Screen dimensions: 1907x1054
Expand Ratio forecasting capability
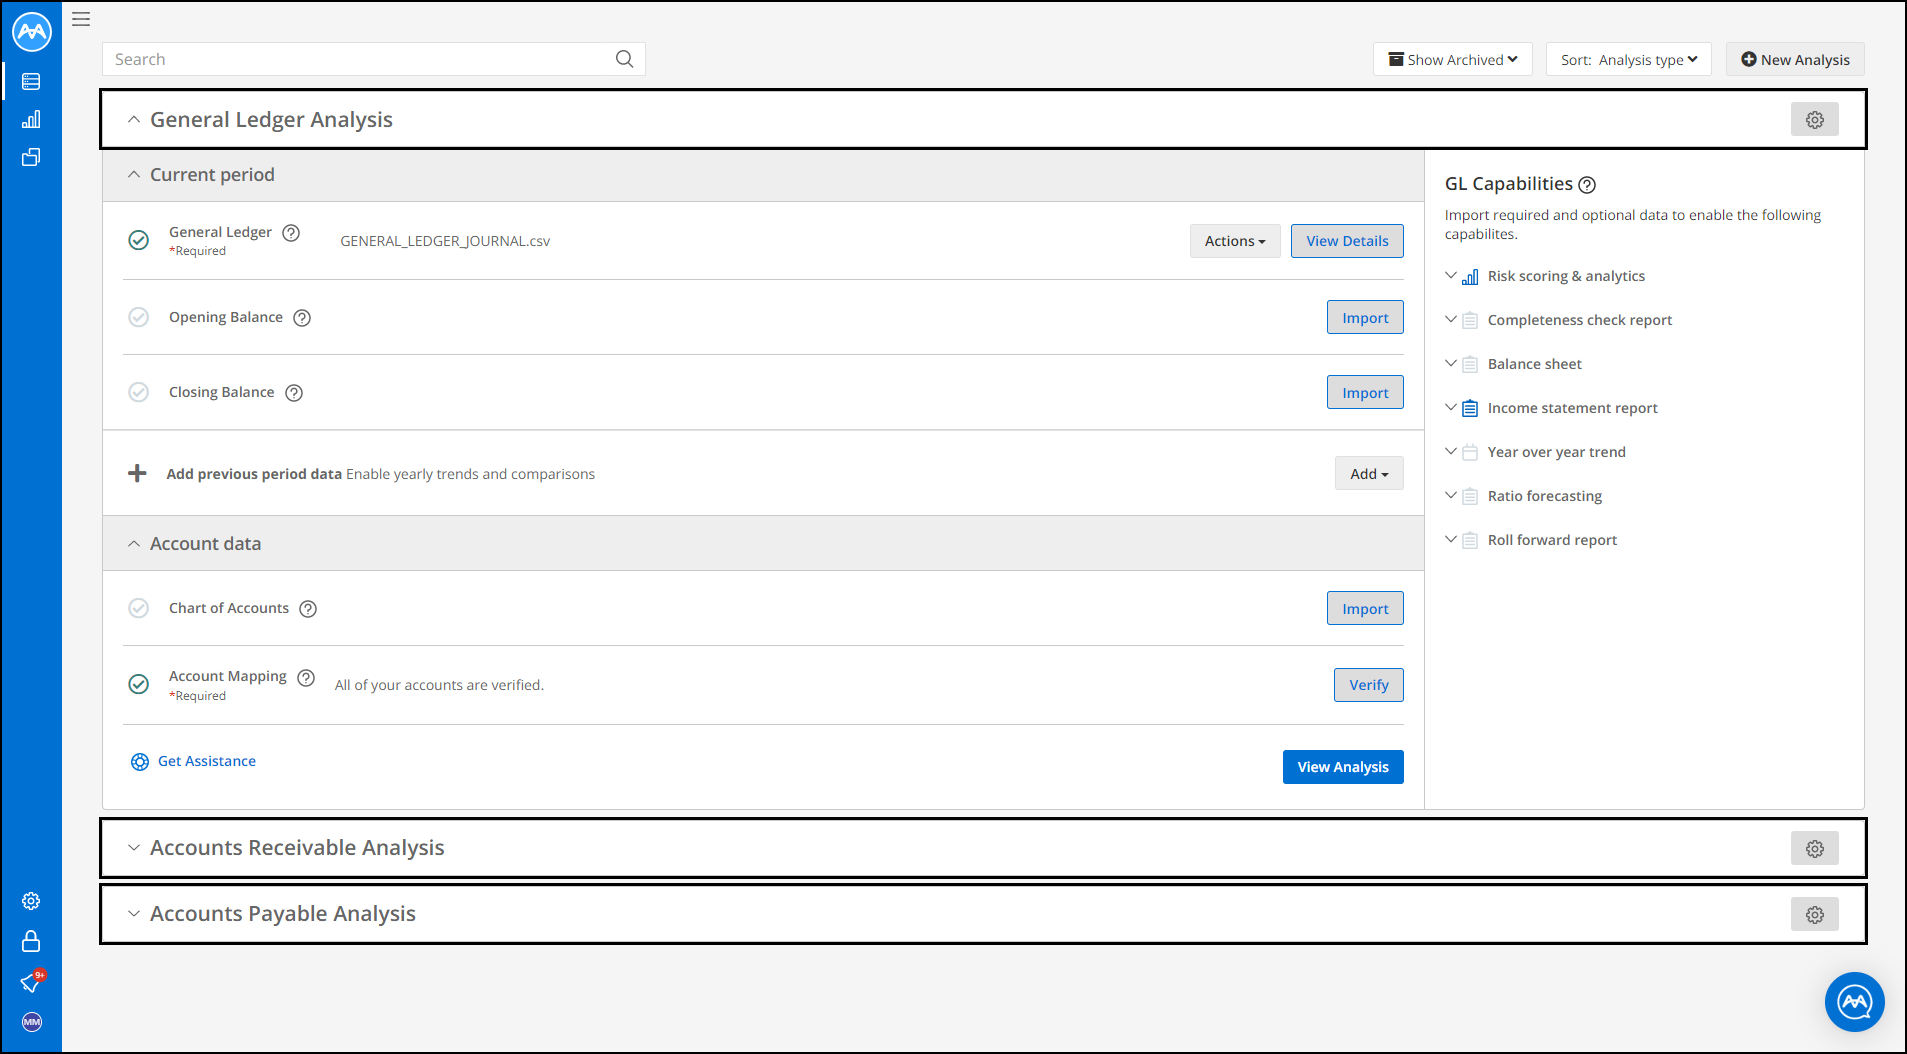pyautogui.click(x=1451, y=496)
